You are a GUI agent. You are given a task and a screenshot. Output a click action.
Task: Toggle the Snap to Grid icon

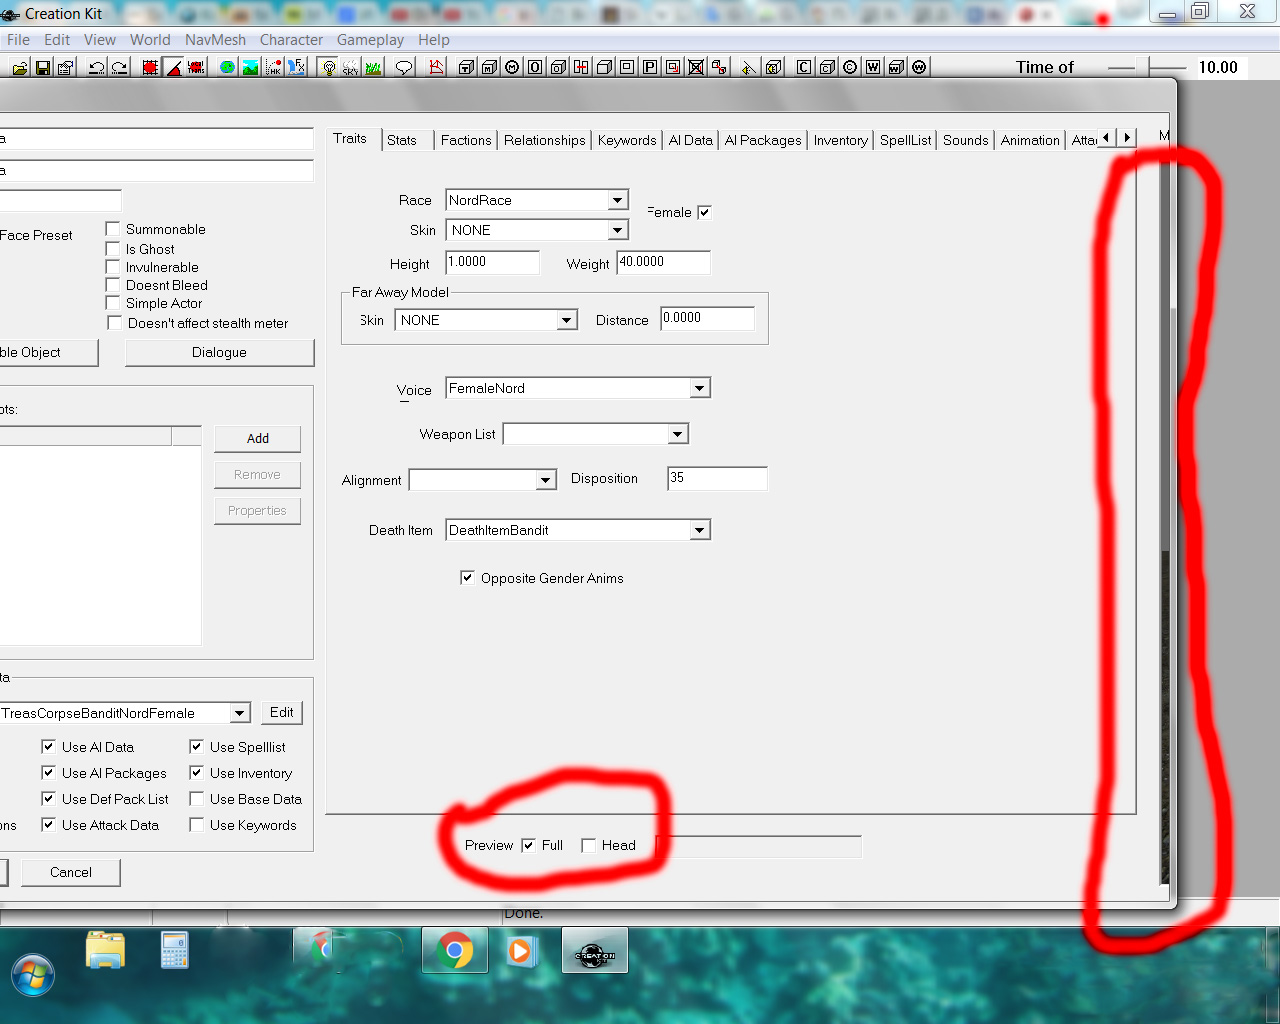[x=150, y=67]
